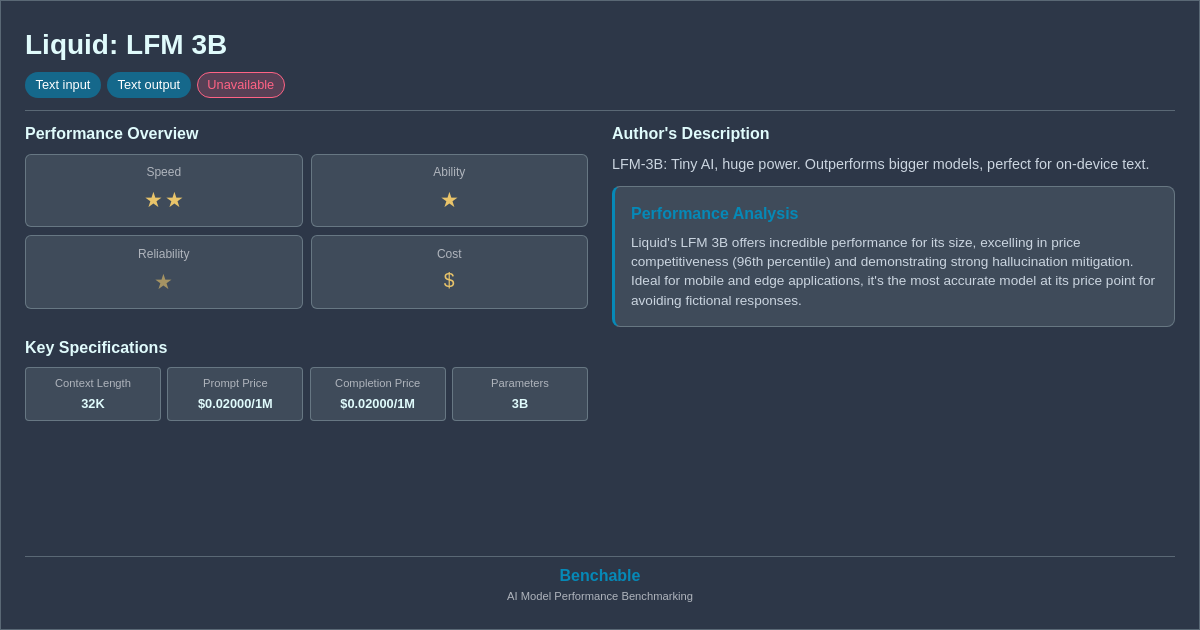Toggle the Text output badge

[149, 85]
